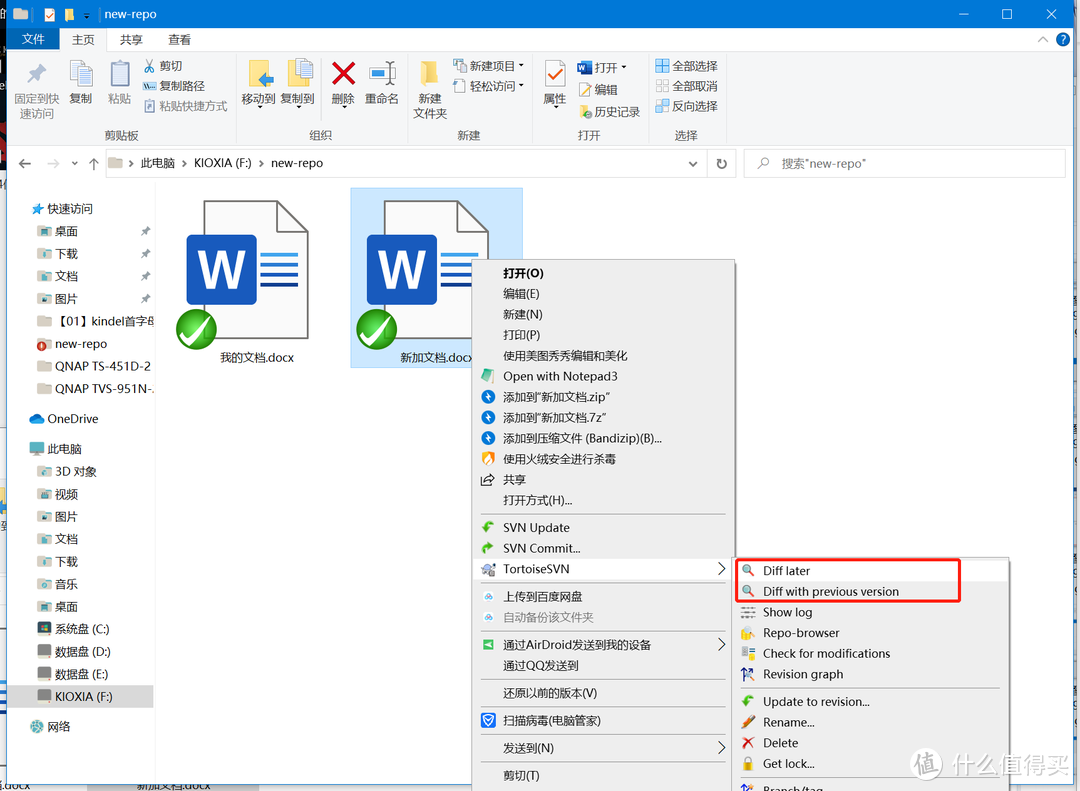Image resolution: width=1080 pixels, height=791 pixels.
Task: Click the Cut (剪切) ribbon command
Action: [x=163, y=65]
